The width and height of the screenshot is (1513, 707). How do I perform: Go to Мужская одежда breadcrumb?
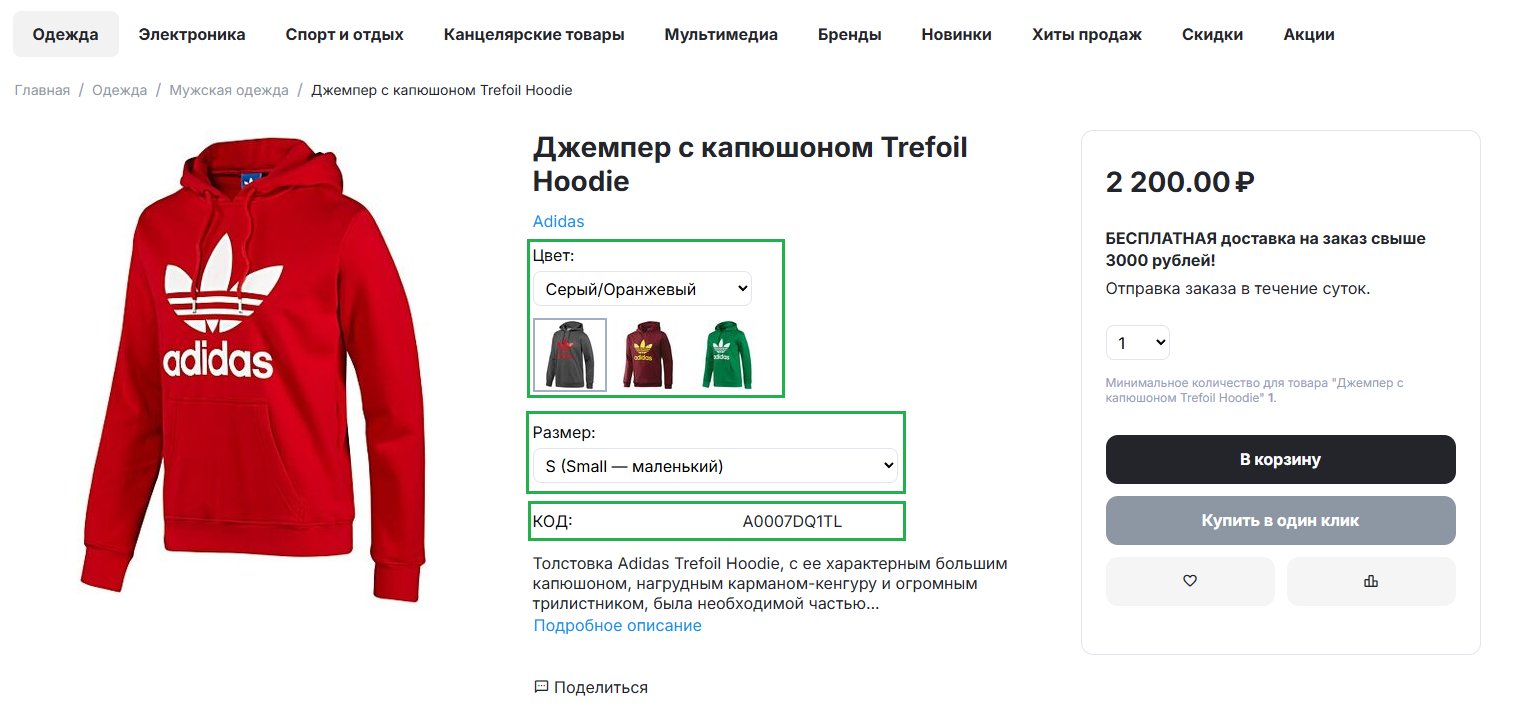pyautogui.click(x=229, y=90)
